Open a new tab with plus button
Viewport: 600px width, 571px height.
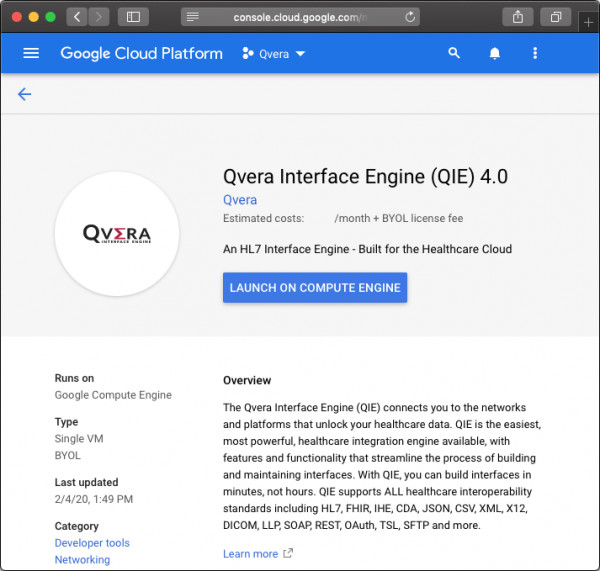coord(589,22)
